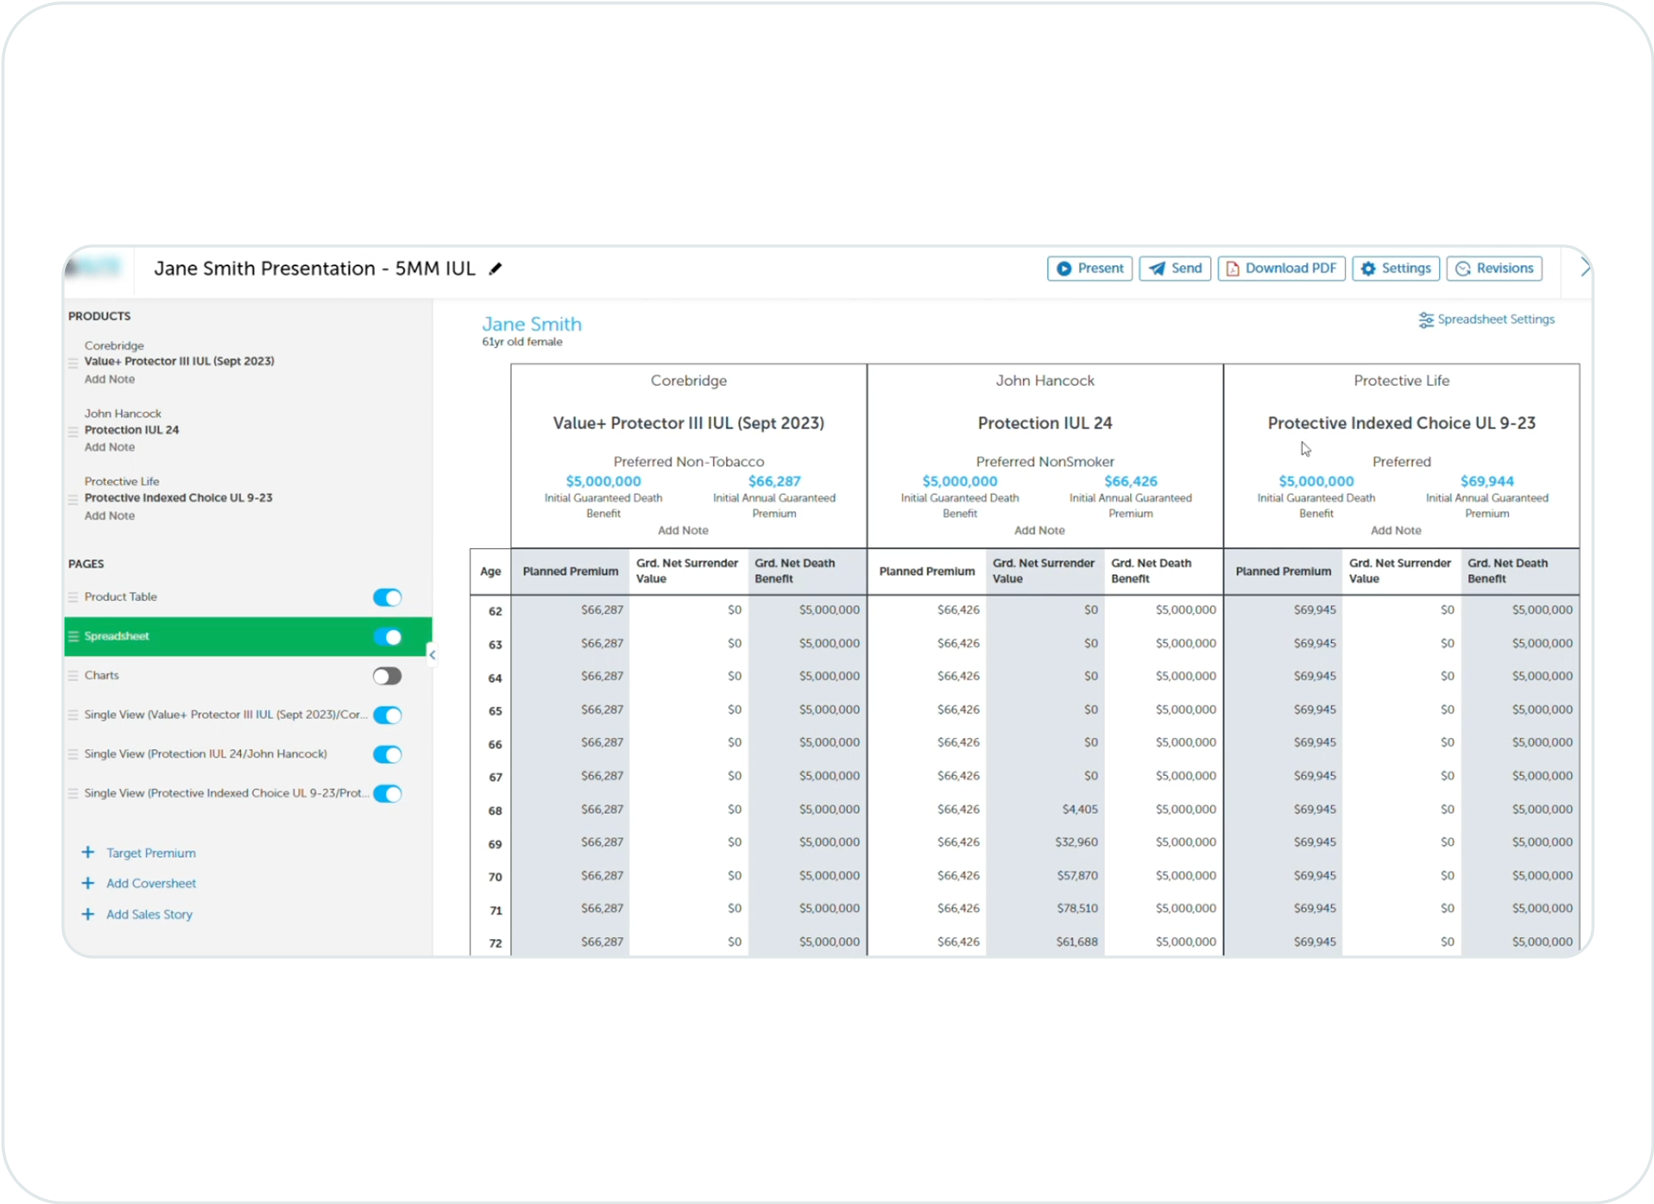Viewport: 1654px width, 1204px height.
Task: Click the blurred logo in header
Action: click(x=93, y=268)
